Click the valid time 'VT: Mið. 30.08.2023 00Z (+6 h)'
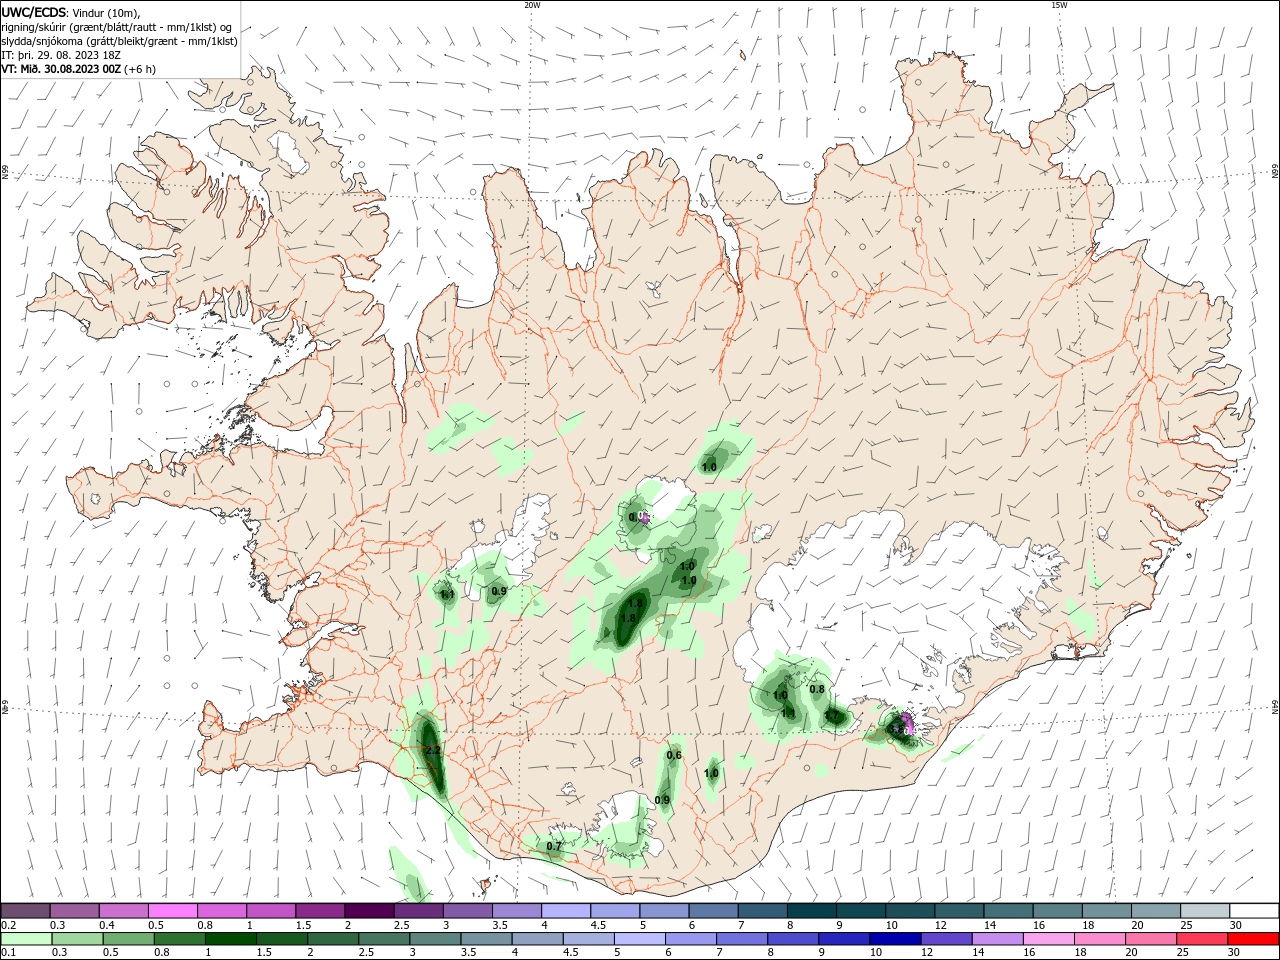 tap(79, 69)
